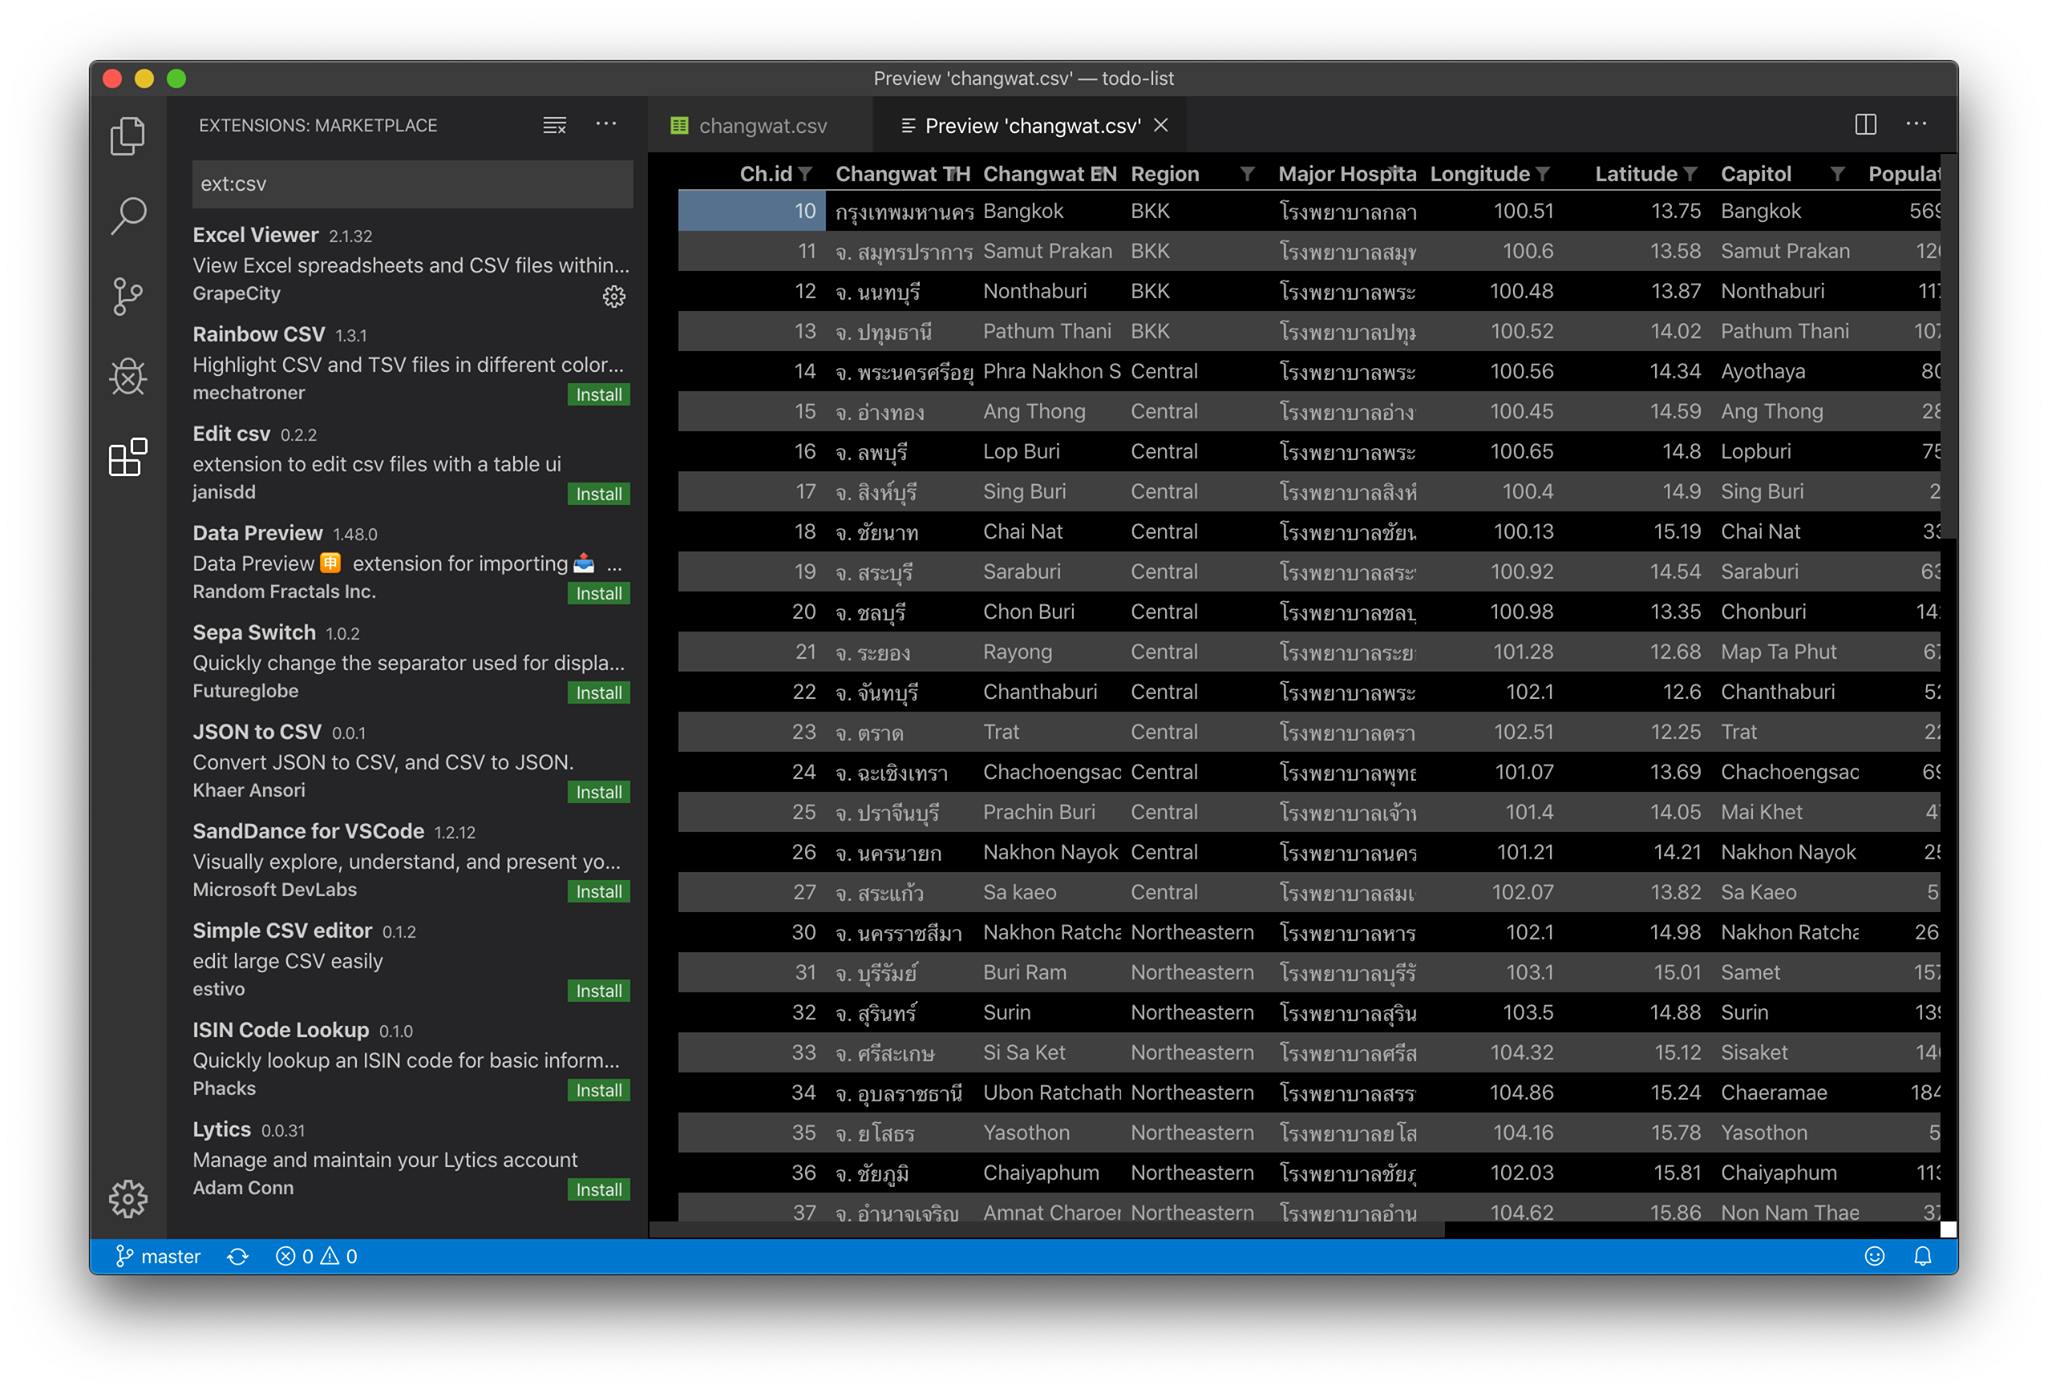This screenshot has height=1393, width=2048.
Task: Open filter for Capitol column
Action: click(1837, 174)
